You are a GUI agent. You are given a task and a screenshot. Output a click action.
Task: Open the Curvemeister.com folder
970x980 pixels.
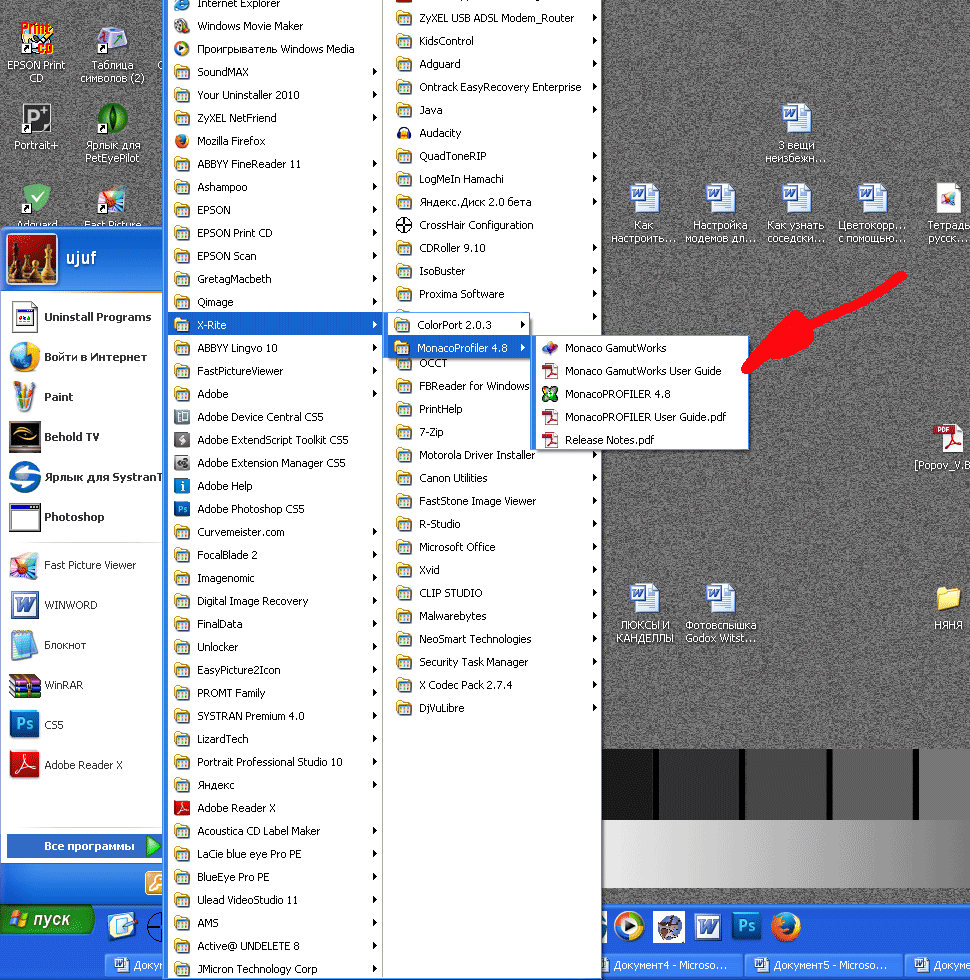(x=275, y=532)
